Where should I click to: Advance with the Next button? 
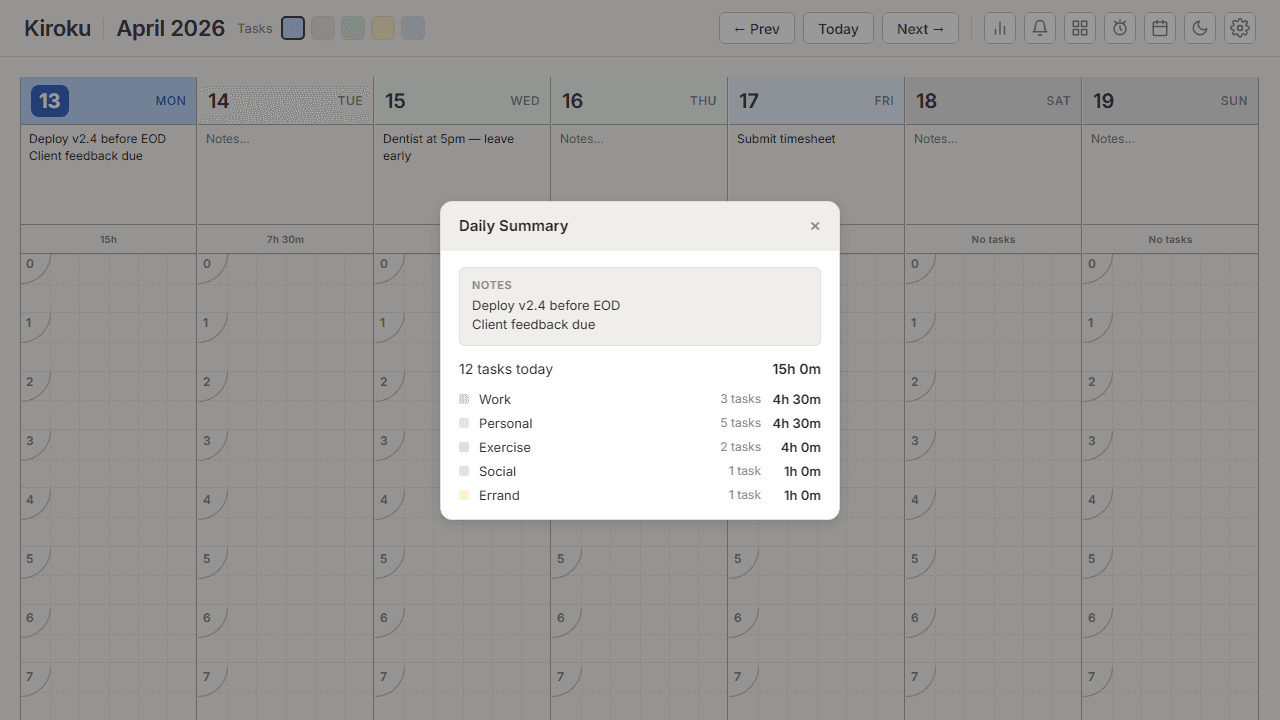(920, 28)
